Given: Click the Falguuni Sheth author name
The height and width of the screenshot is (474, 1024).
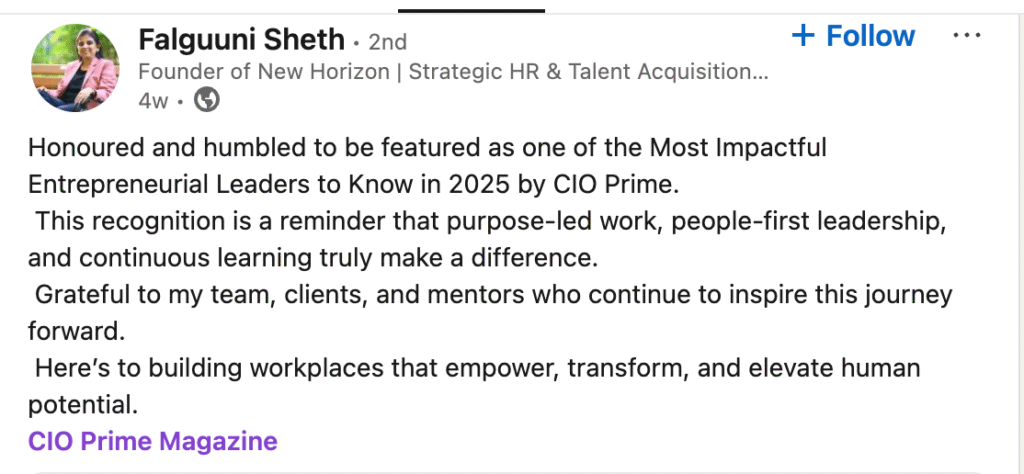Looking at the screenshot, I should click(240, 41).
